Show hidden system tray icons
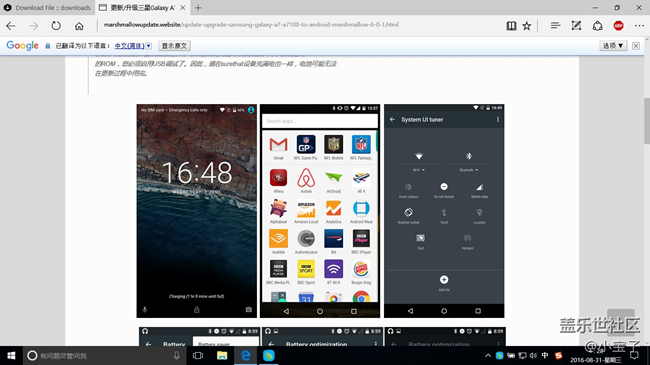Viewport: 650px width, 365px height. coord(488,355)
